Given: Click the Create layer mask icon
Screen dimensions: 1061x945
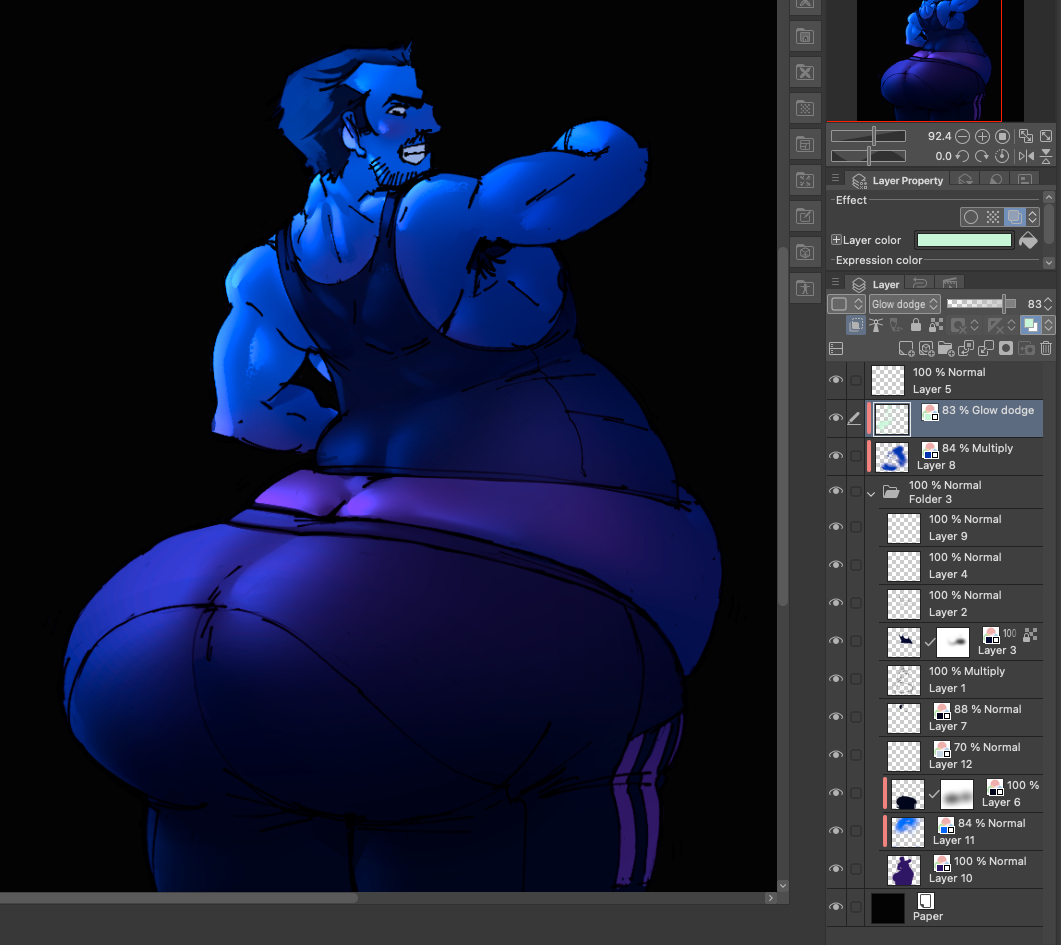Looking at the screenshot, I should coord(1006,348).
